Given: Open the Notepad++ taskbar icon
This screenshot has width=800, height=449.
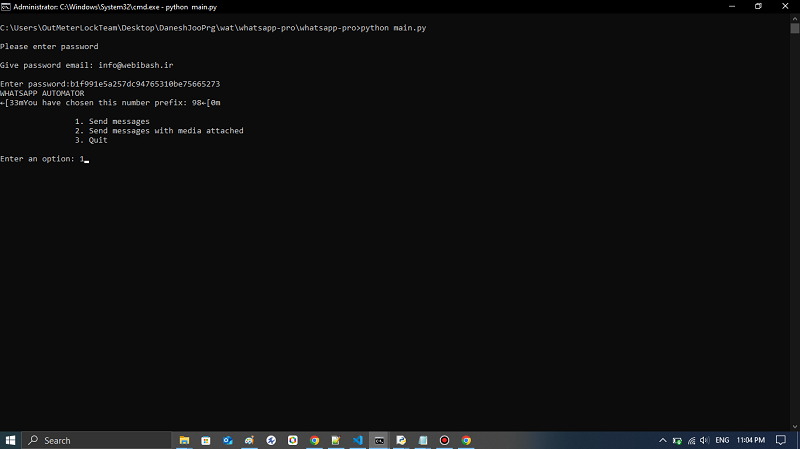Looking at the screenshot, I should coord(336,440).
